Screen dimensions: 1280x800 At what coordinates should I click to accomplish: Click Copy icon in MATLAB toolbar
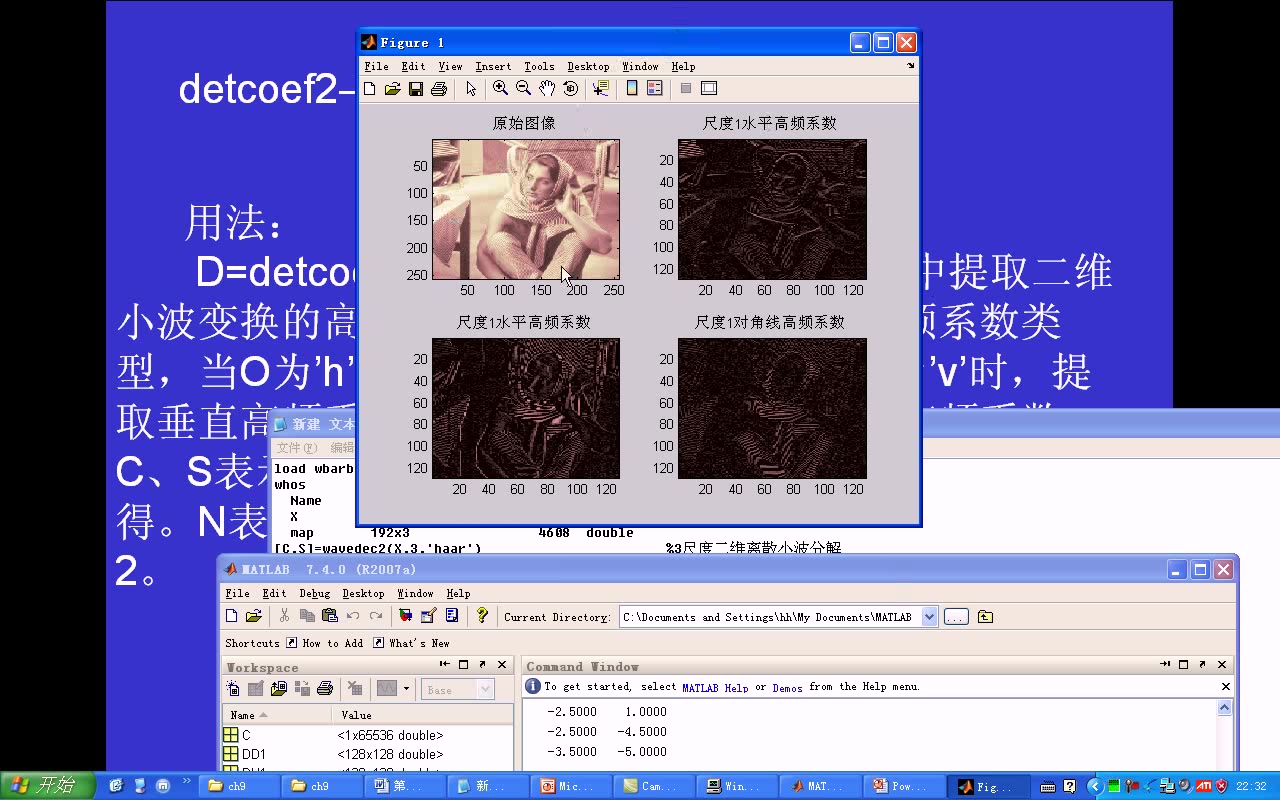coord(307,616)
